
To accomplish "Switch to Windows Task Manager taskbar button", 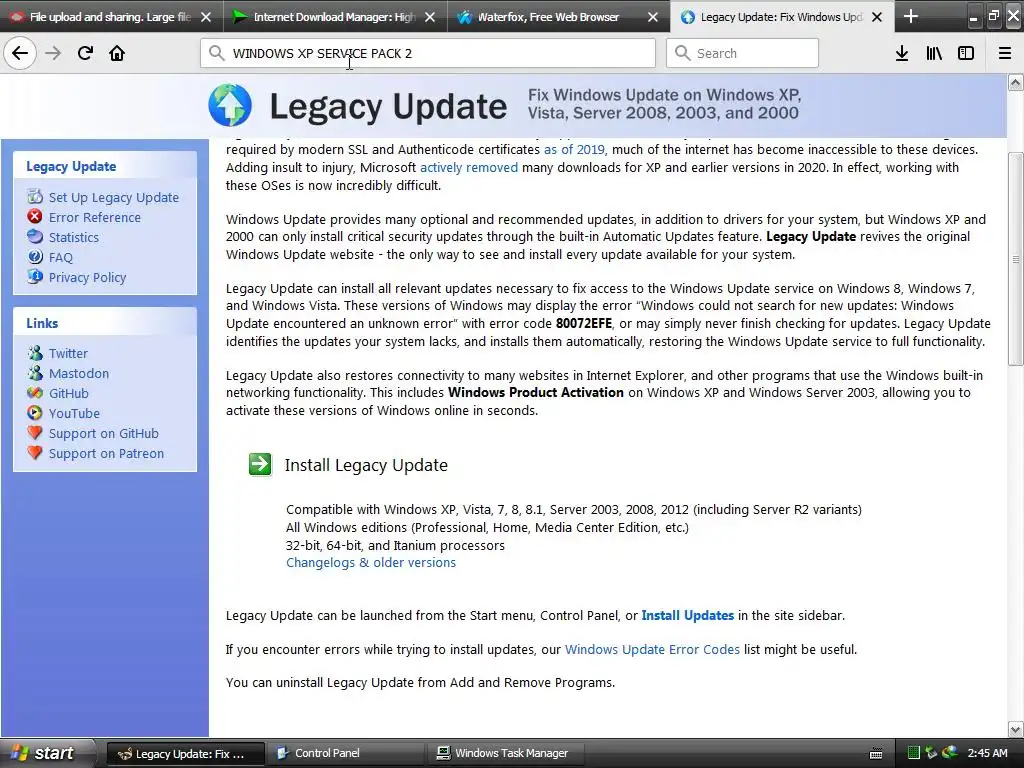I will (x=506, y=753).
